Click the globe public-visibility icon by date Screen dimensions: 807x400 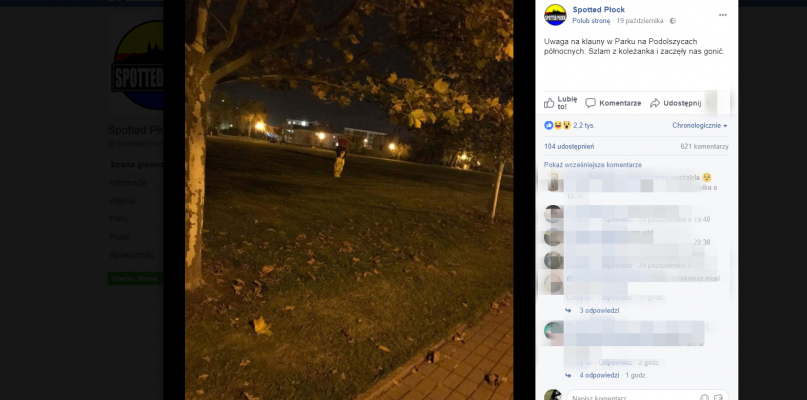pyautogui.click(x=672, y=21)
